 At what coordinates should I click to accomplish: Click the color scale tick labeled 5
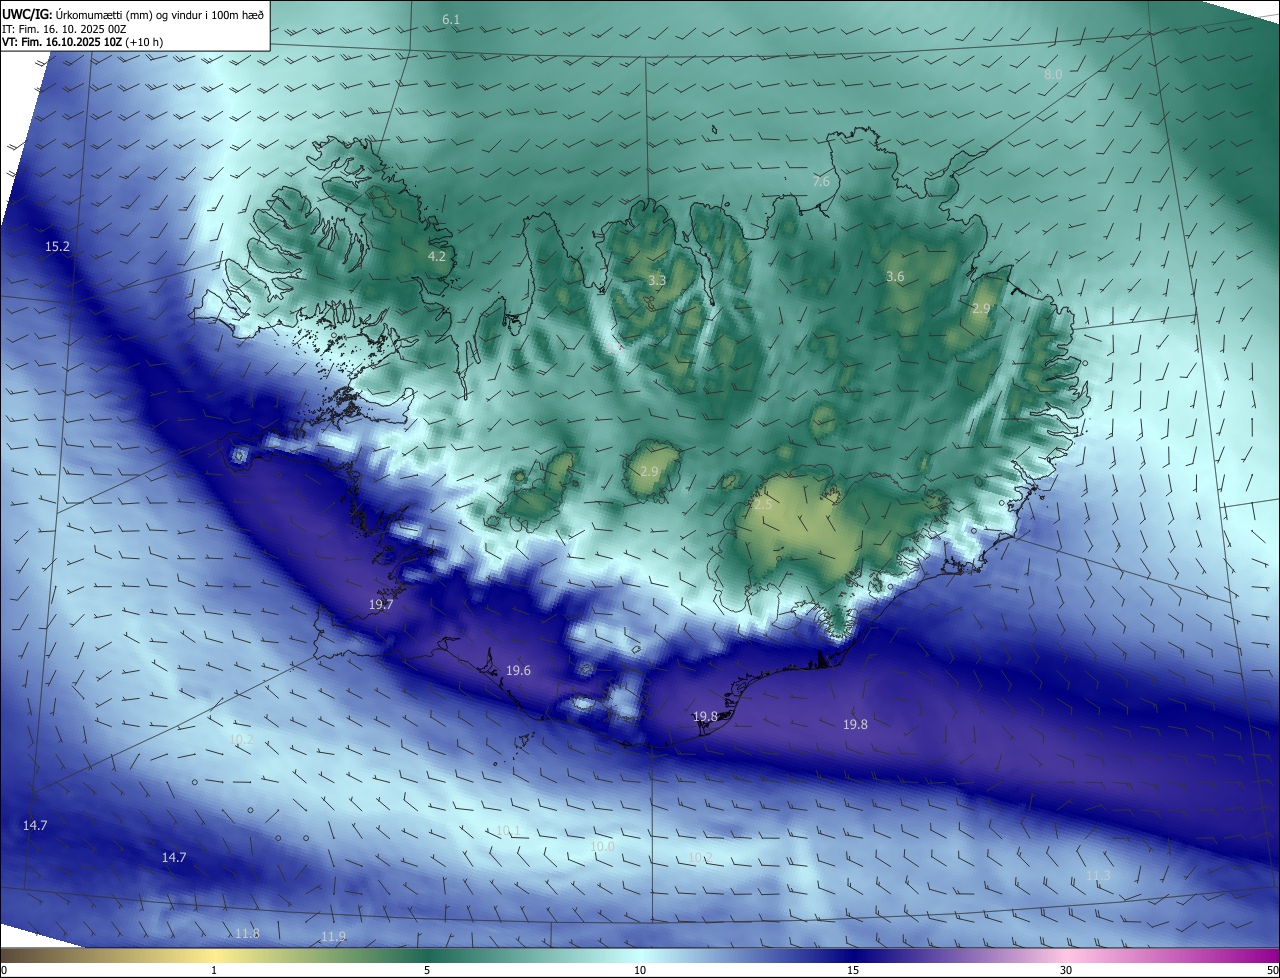point(427,970)
